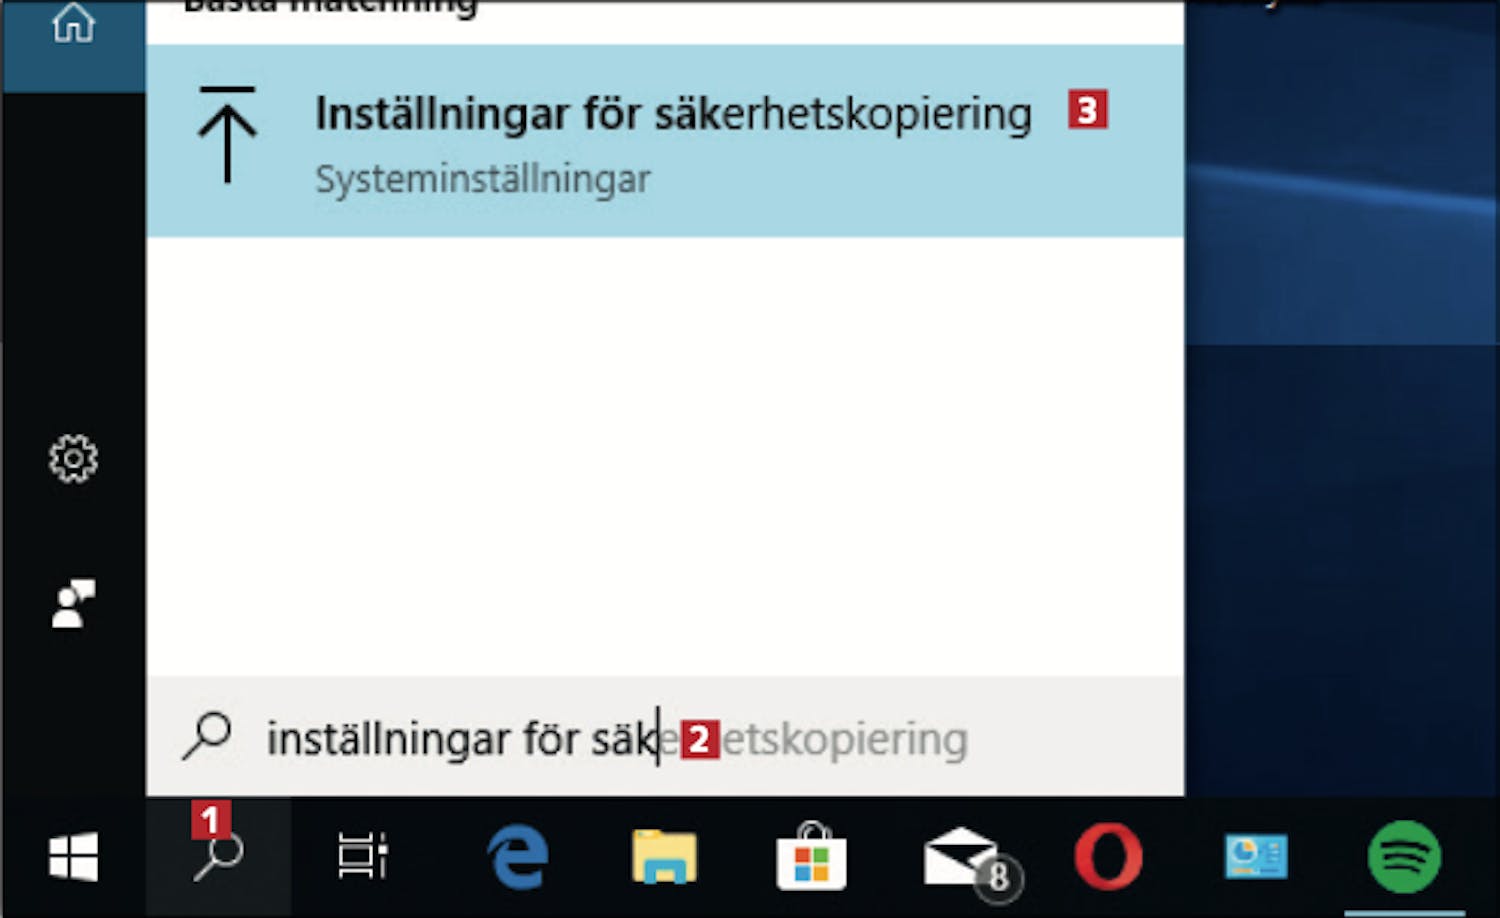This screenshot has height=918, width=1500.
Task: Open the blue panel app icon beside Opera
Action: pyautogui.click(x=1256, y=857)
